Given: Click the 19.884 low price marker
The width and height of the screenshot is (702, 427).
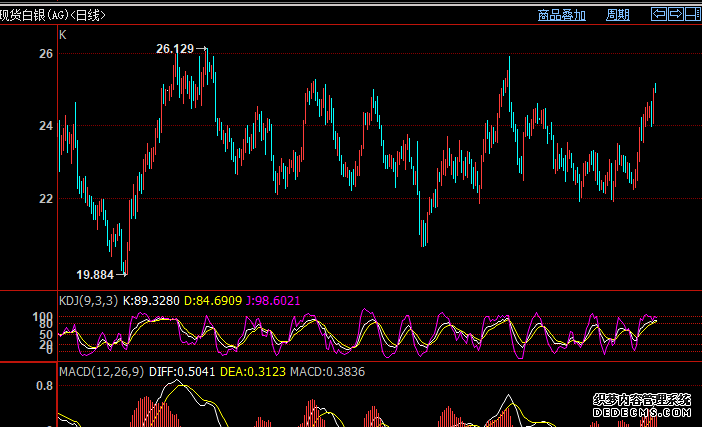Looking at the screenshot, I should pyautogui.click(x=95, y=275).
